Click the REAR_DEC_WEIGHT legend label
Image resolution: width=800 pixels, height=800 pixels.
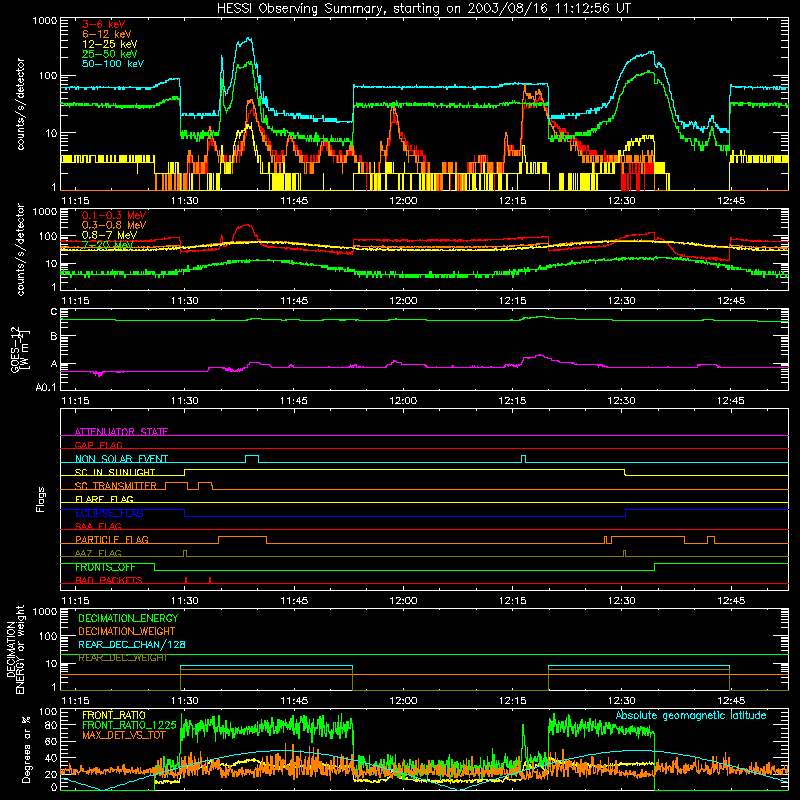point(123,658)
